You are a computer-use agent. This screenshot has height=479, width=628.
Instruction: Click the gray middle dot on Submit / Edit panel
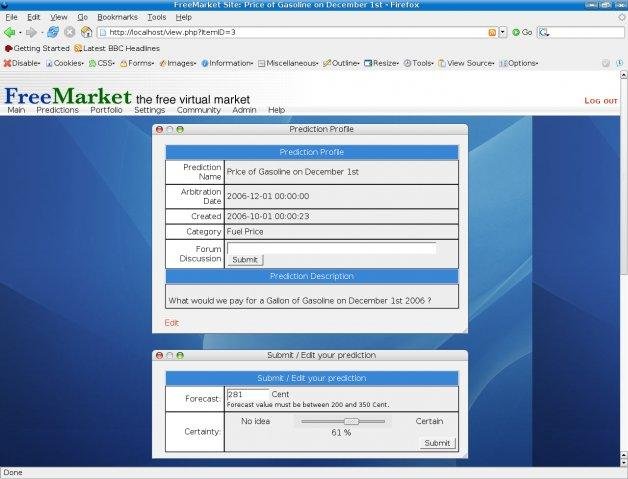click(170, 355)
